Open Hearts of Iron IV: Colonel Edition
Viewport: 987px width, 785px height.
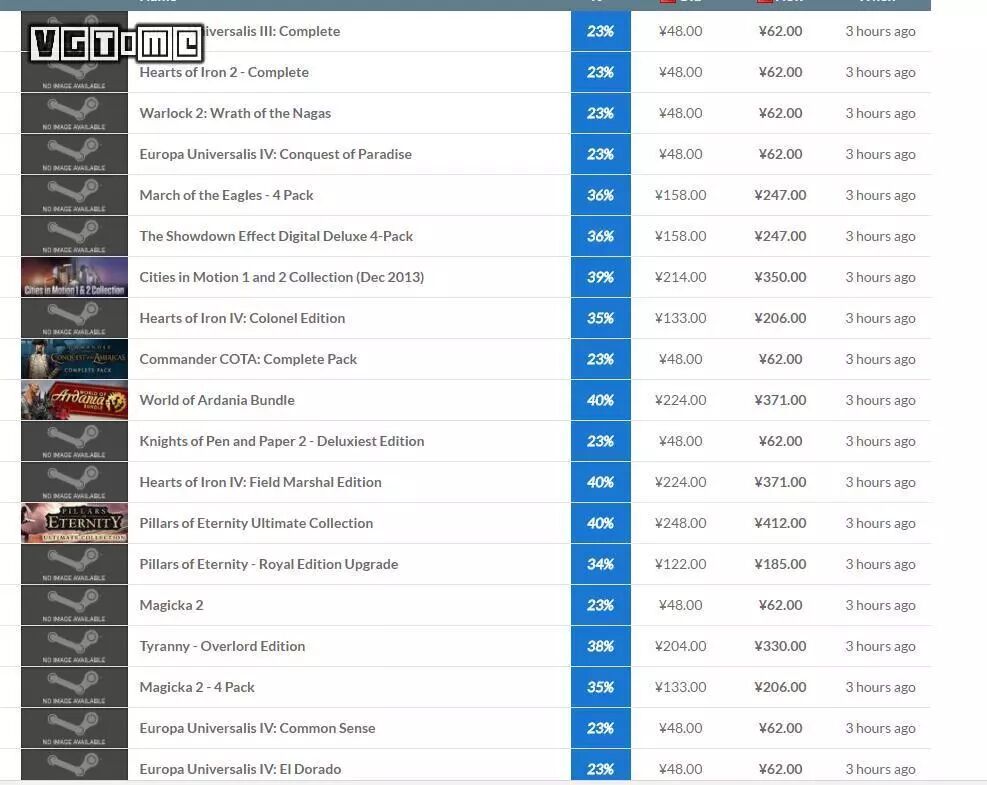click(242, 318)
